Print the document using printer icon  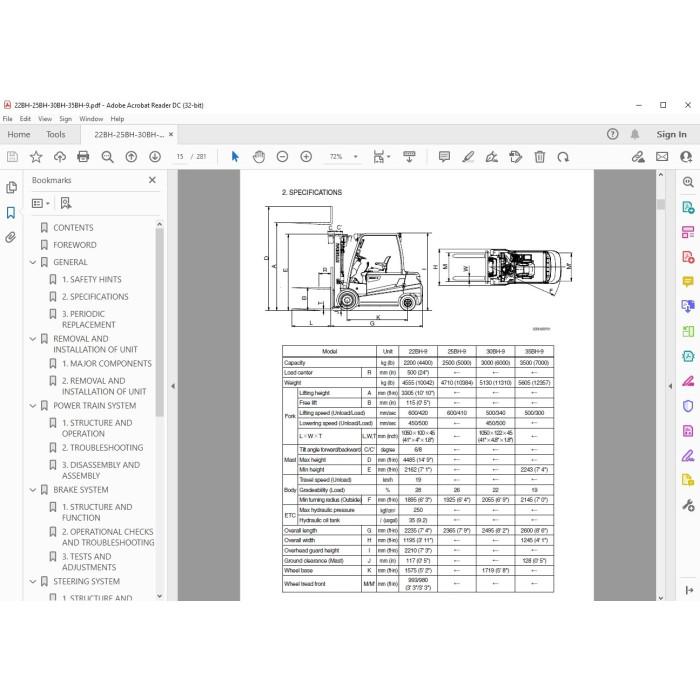pyautogui.click(x=83, y=157)
